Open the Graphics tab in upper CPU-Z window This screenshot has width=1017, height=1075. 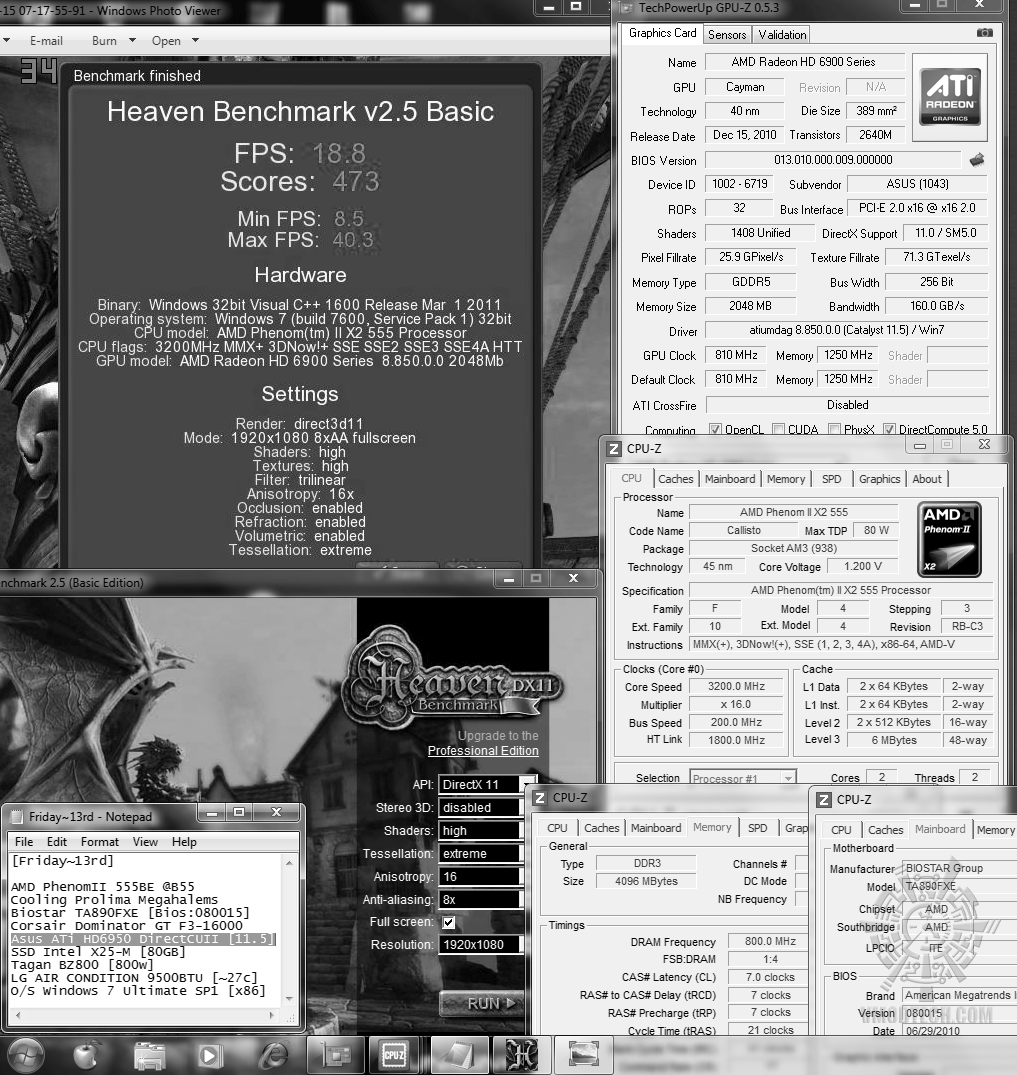pyautogui.click(x=879, y=479)
